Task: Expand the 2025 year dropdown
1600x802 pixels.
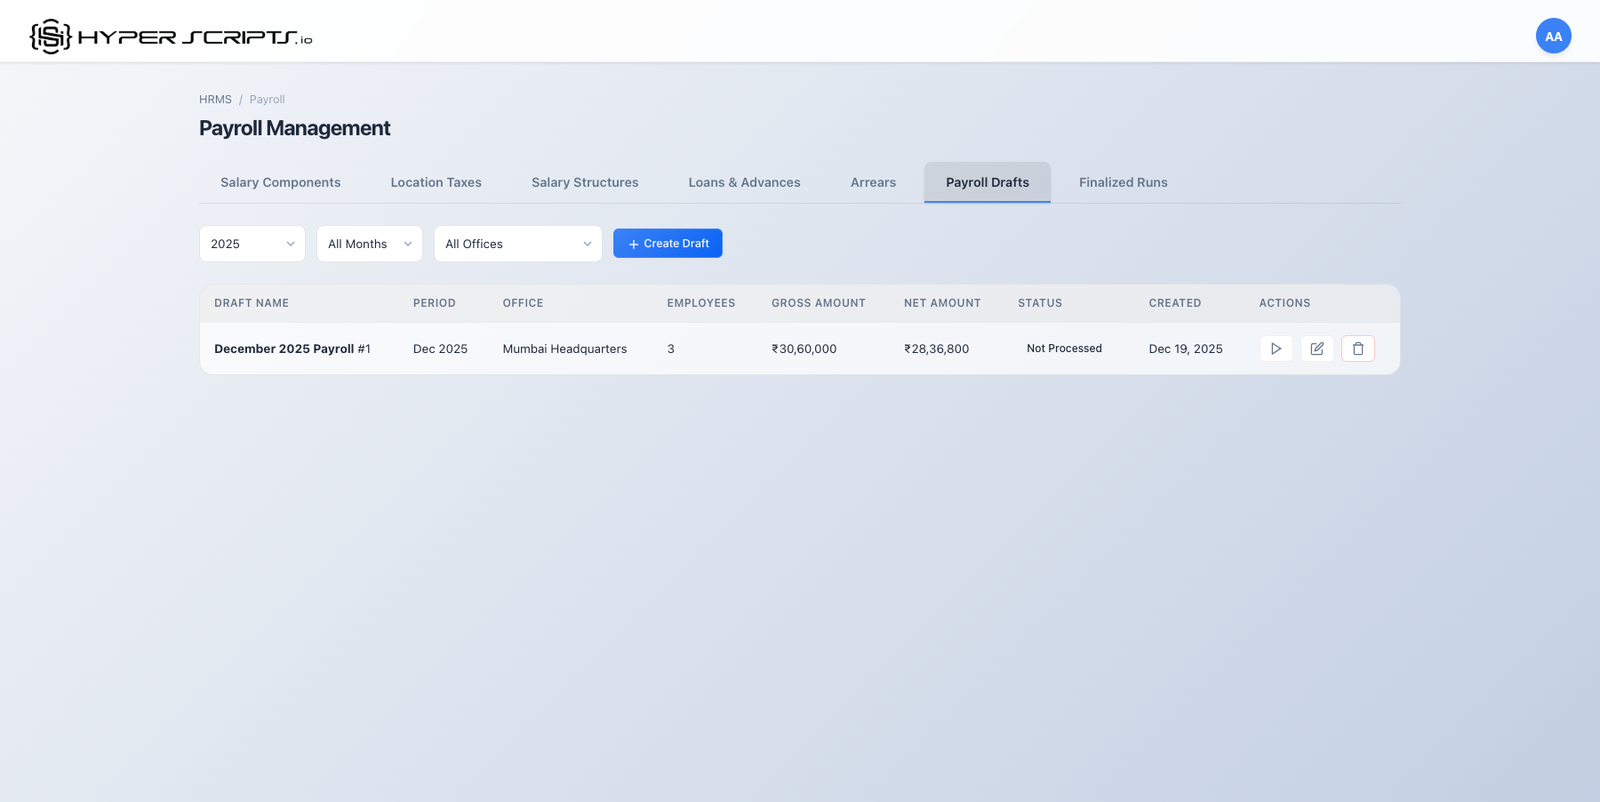Action: click(x=252, y=244)
